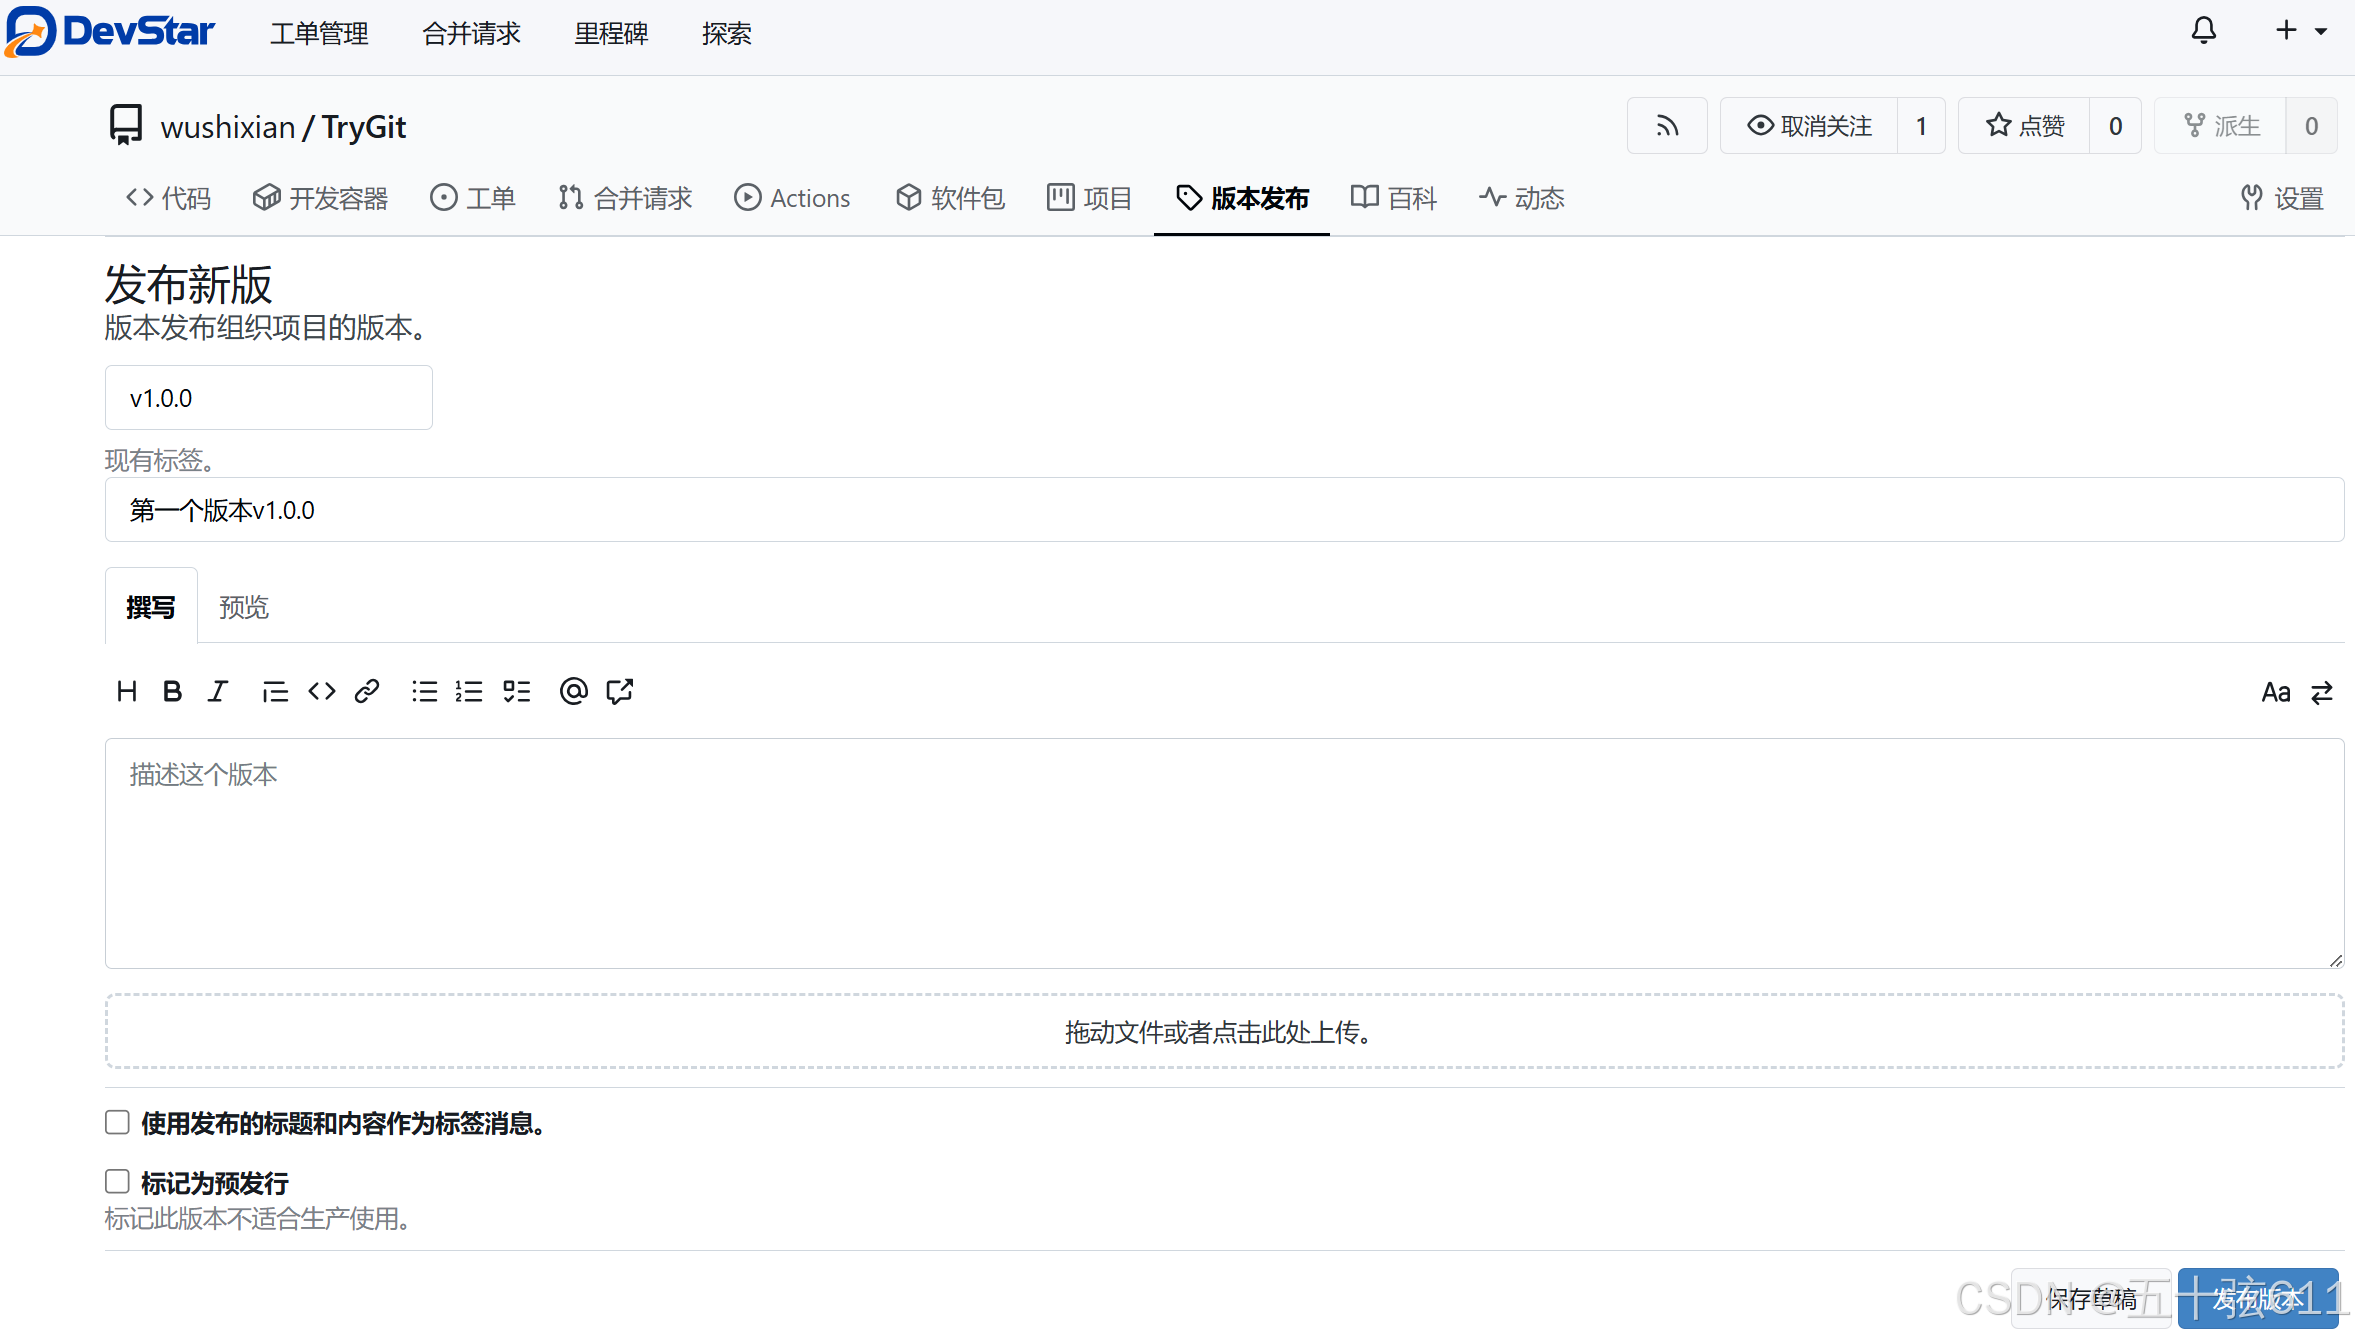Switch text direction with the arrows icon
Viewport: 2355px width, 1338px height.
tap(2322, 691)
